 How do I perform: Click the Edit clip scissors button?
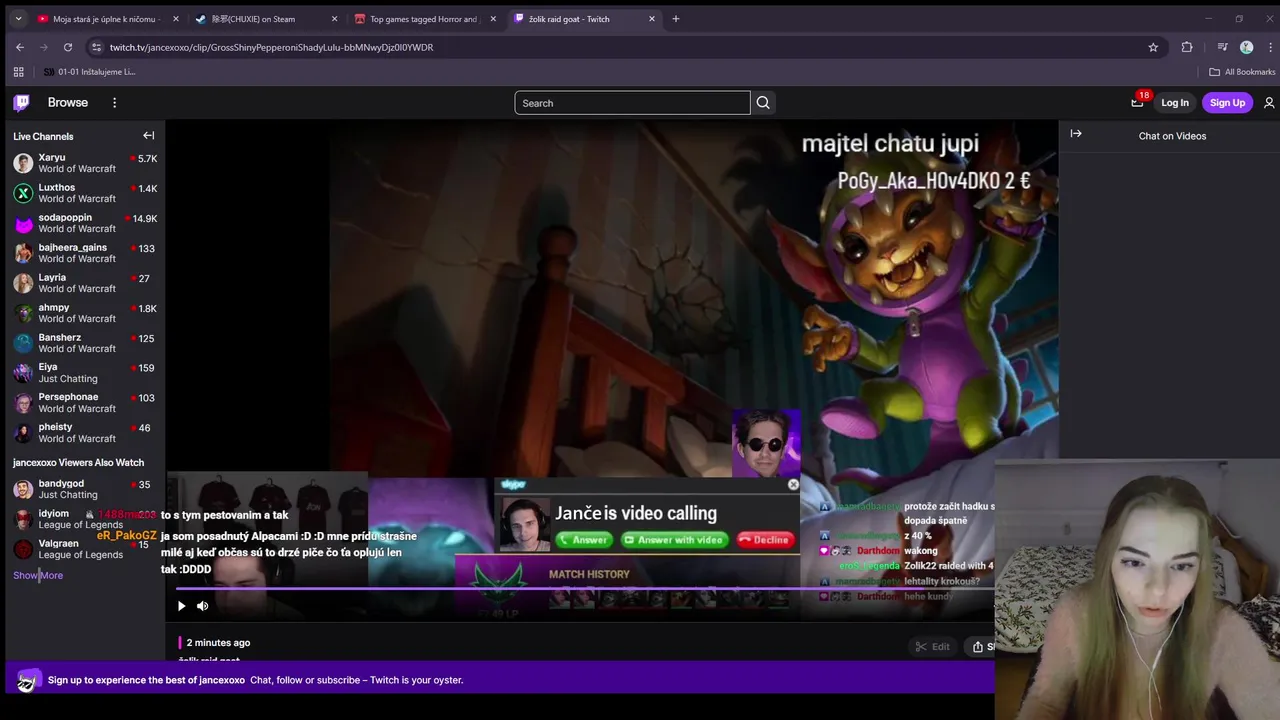point(932,646)
